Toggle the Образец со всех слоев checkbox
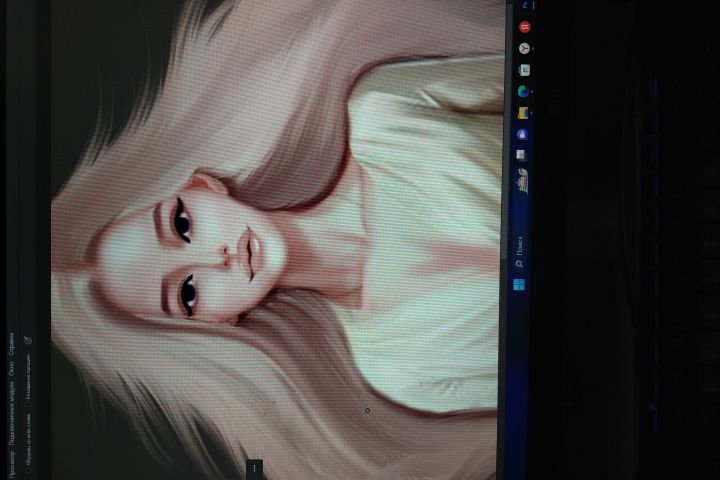 tap(28, 469)
